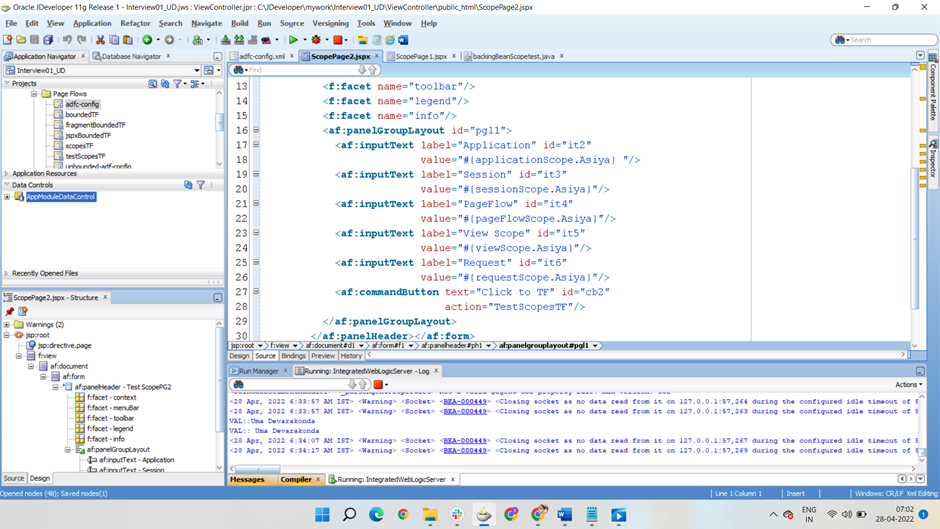
Task: Expand the Application Resources section
Action: pos(7,173)
